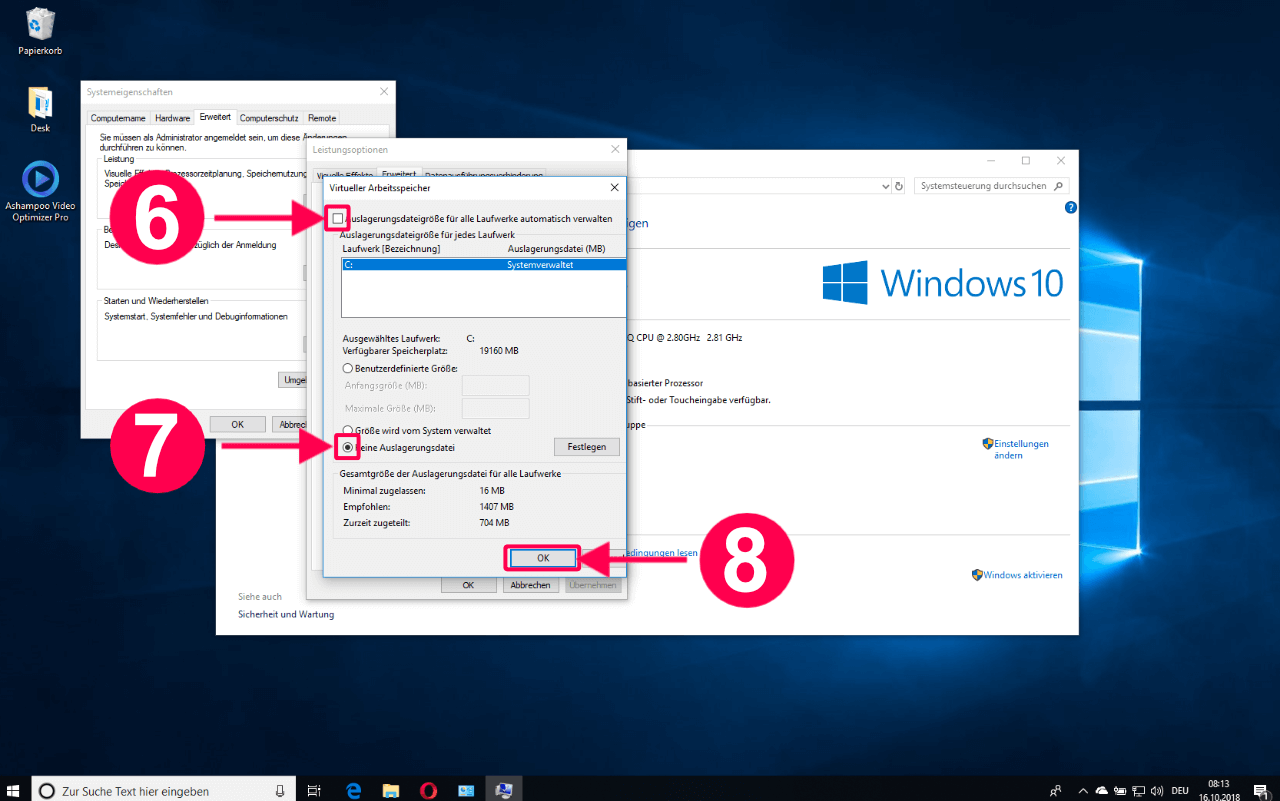Click the 1407 MB Empfohlen value

[x=496, y=507]
